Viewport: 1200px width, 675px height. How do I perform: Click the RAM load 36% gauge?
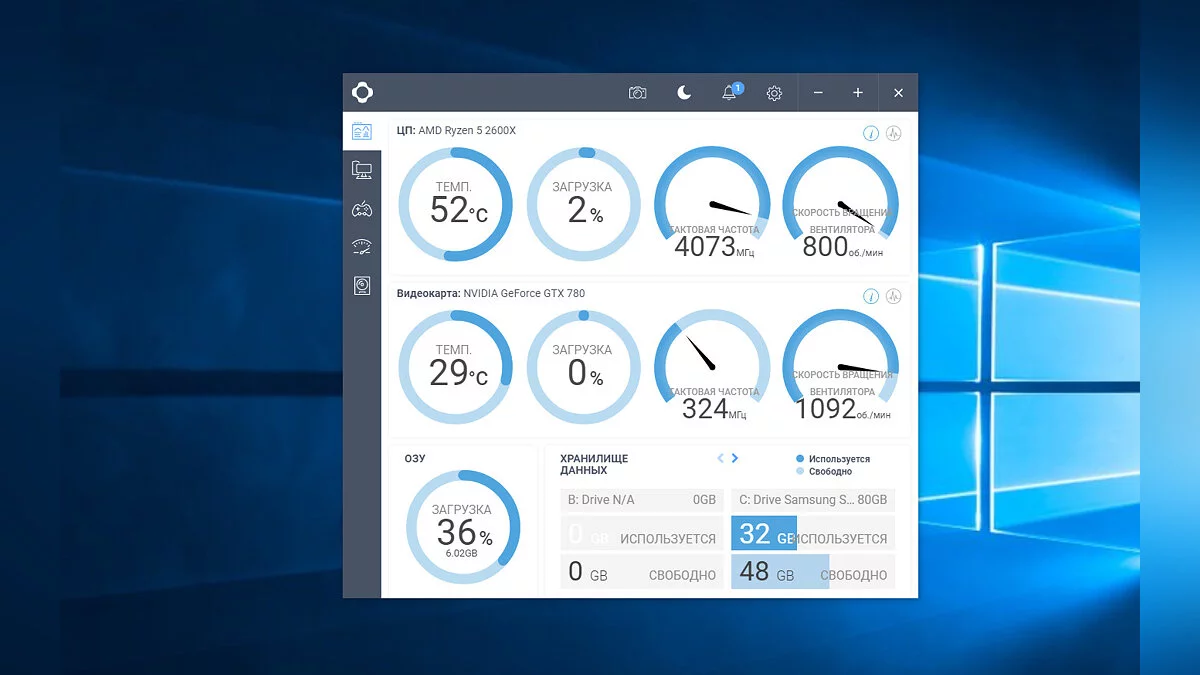point(463,527)
